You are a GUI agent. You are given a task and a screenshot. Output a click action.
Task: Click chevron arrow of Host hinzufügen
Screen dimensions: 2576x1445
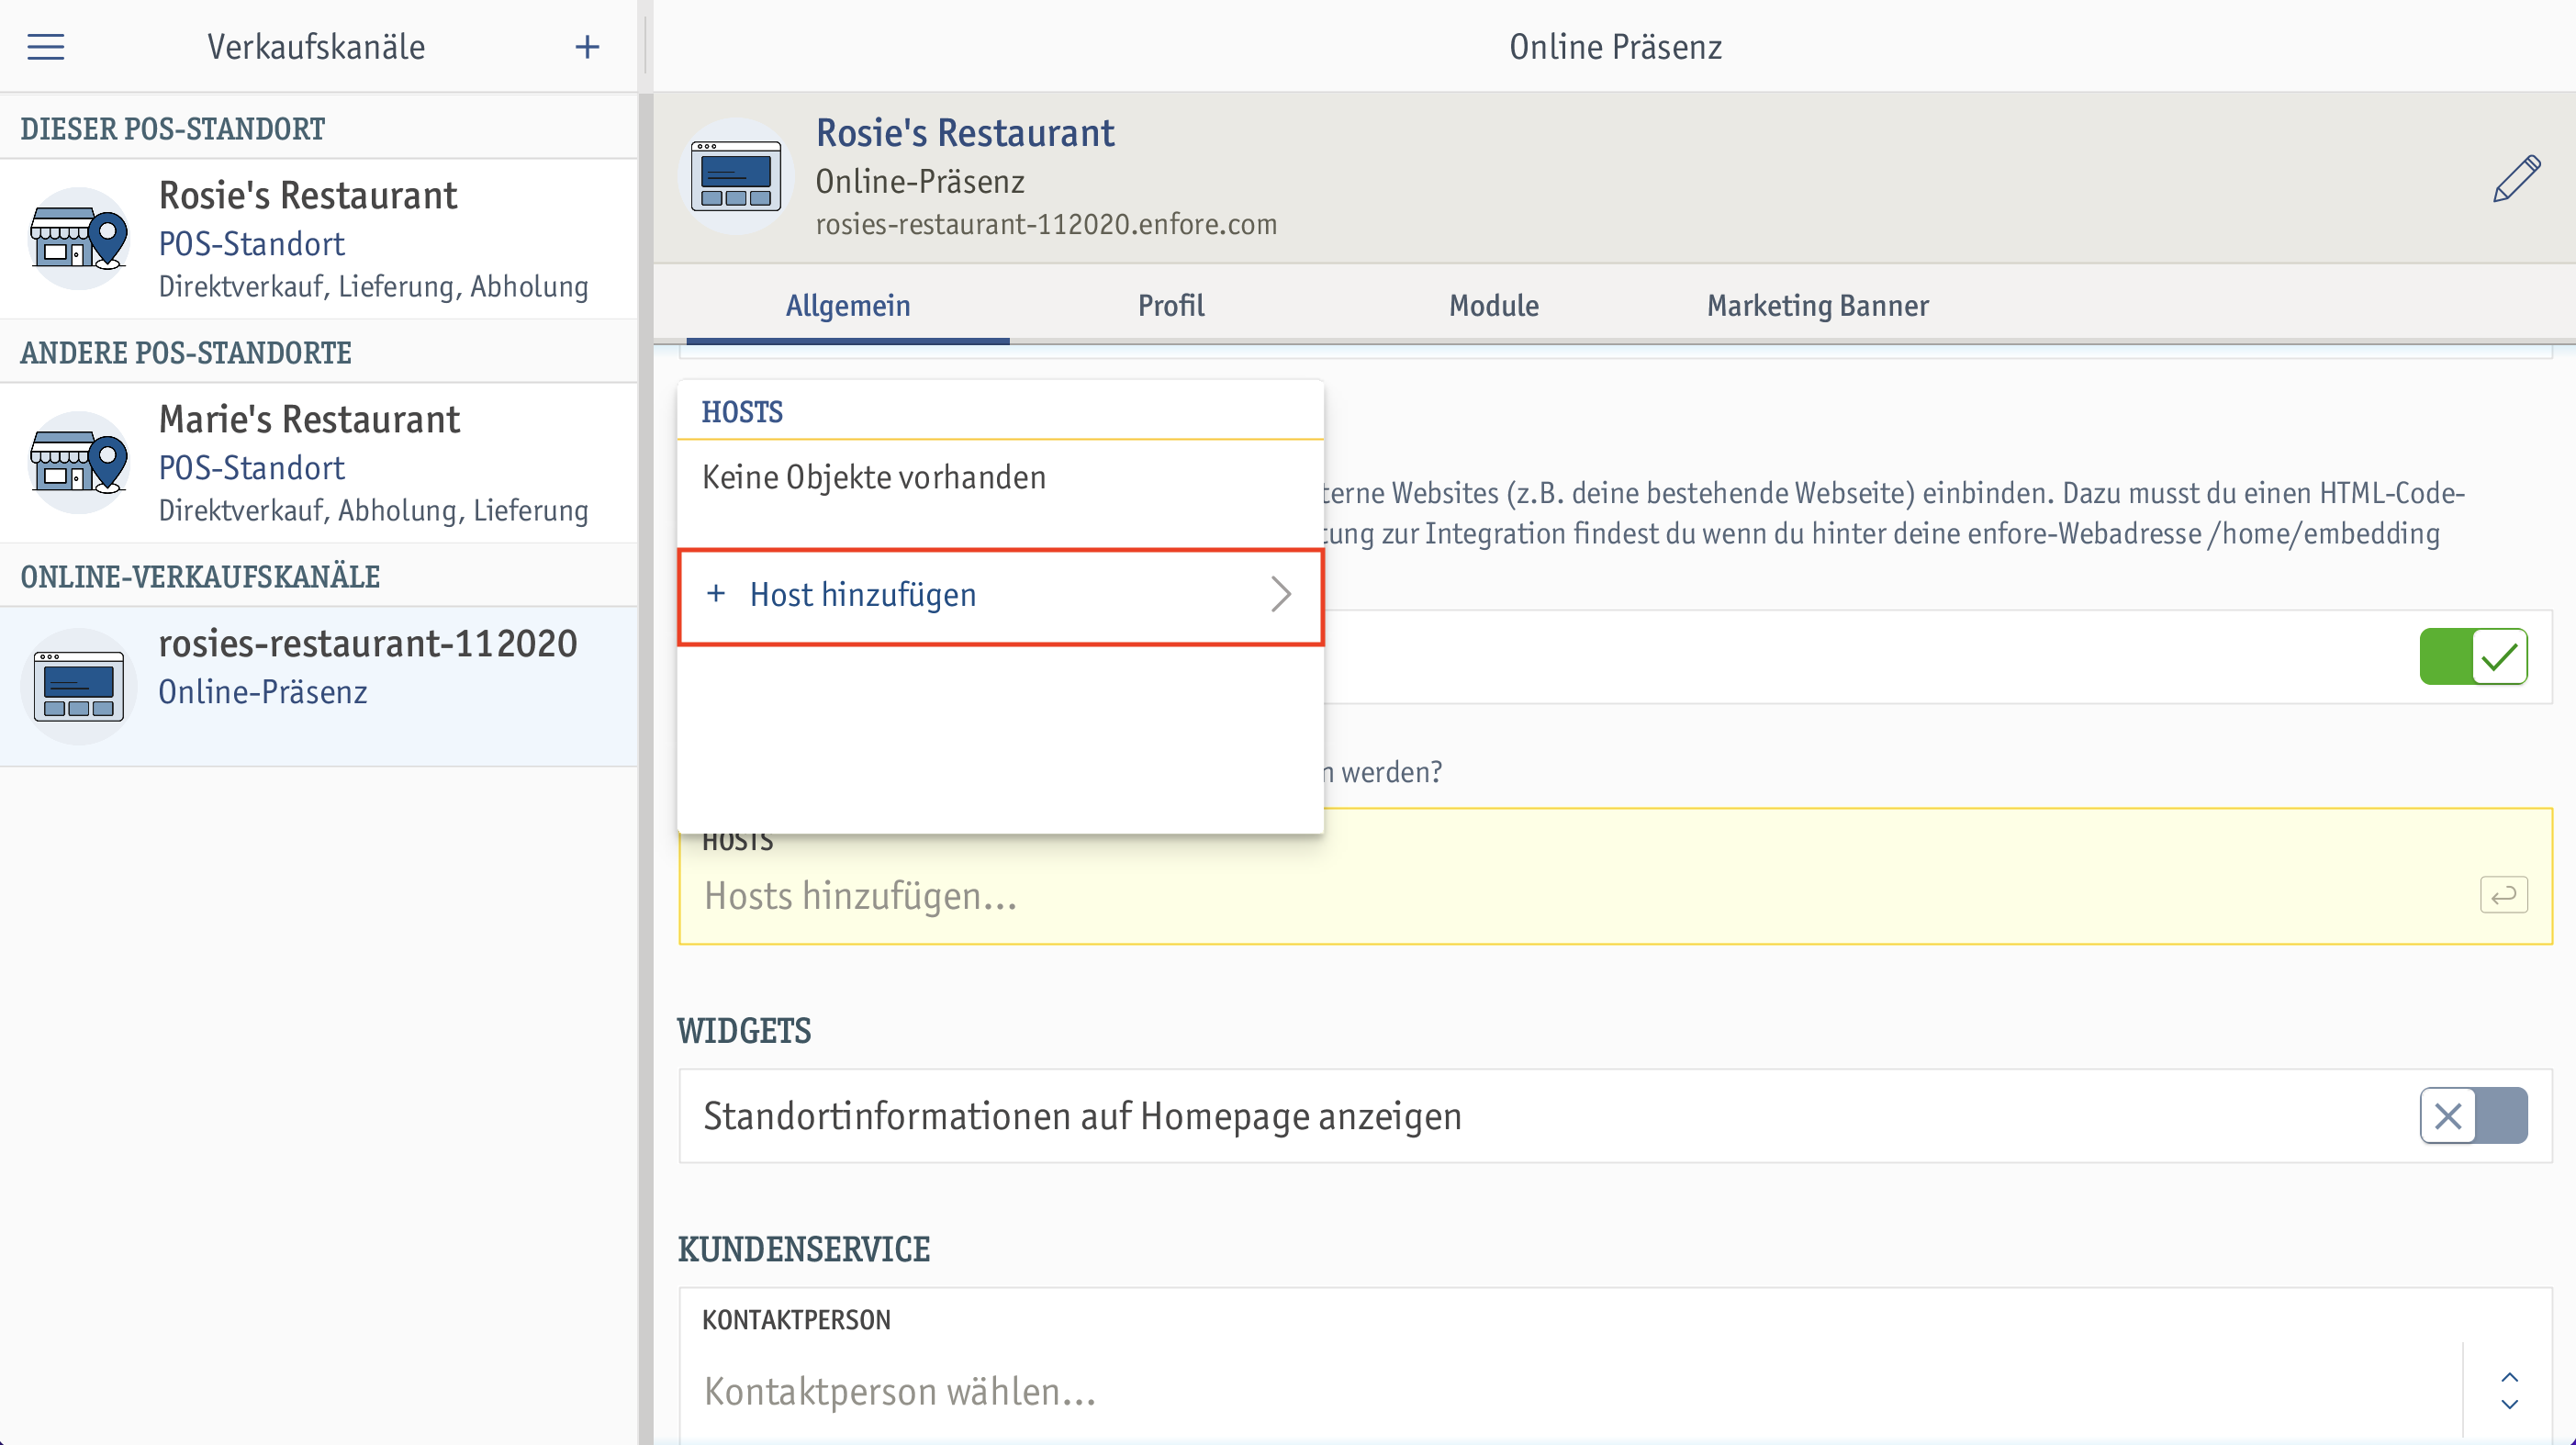1281,595
